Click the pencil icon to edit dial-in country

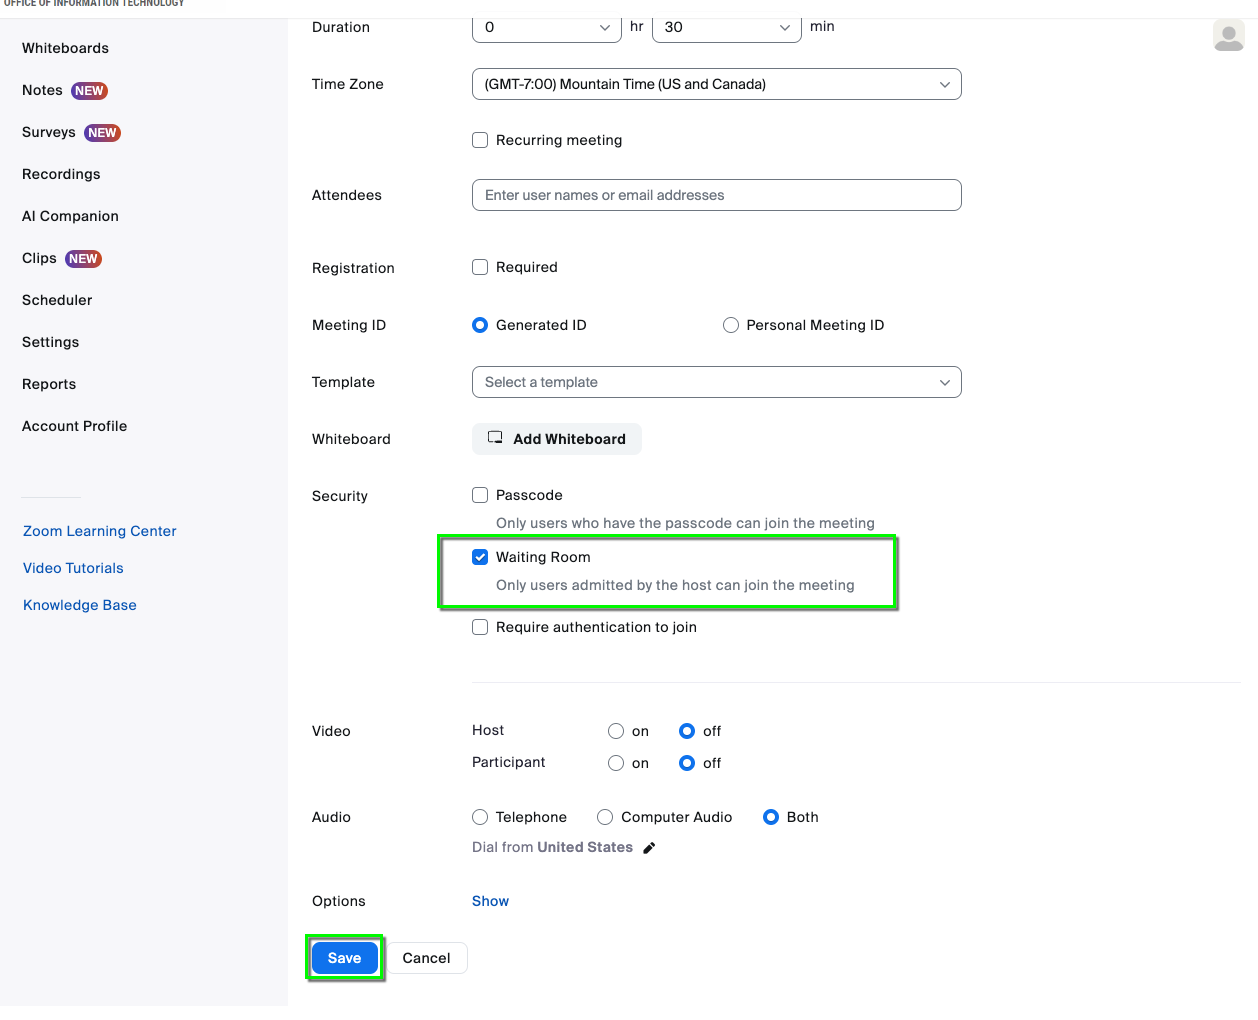(649, 848)
